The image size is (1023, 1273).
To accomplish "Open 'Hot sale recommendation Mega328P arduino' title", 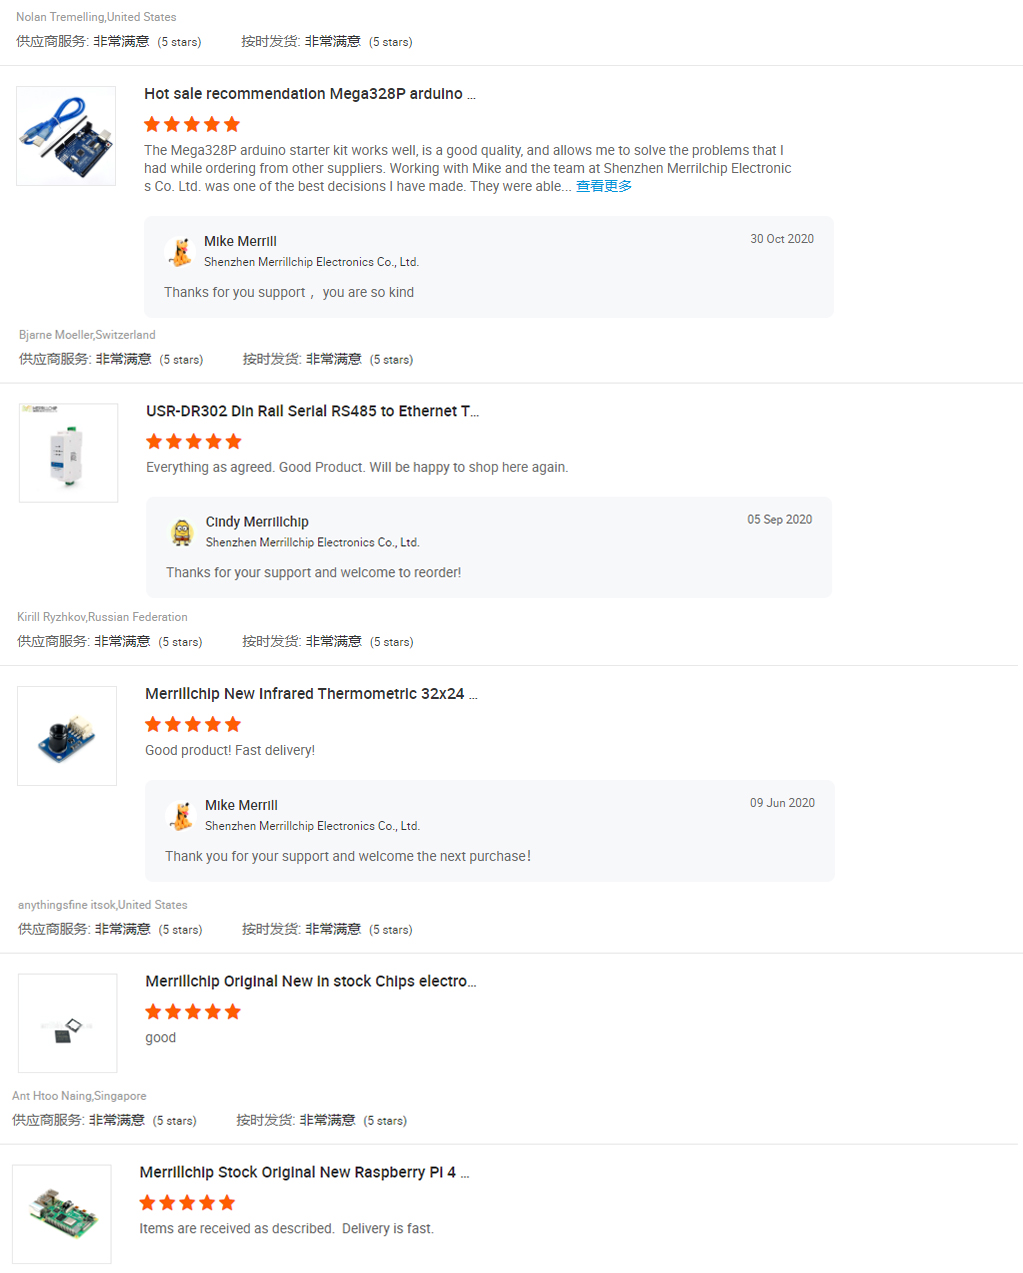I will pos(310,94).
